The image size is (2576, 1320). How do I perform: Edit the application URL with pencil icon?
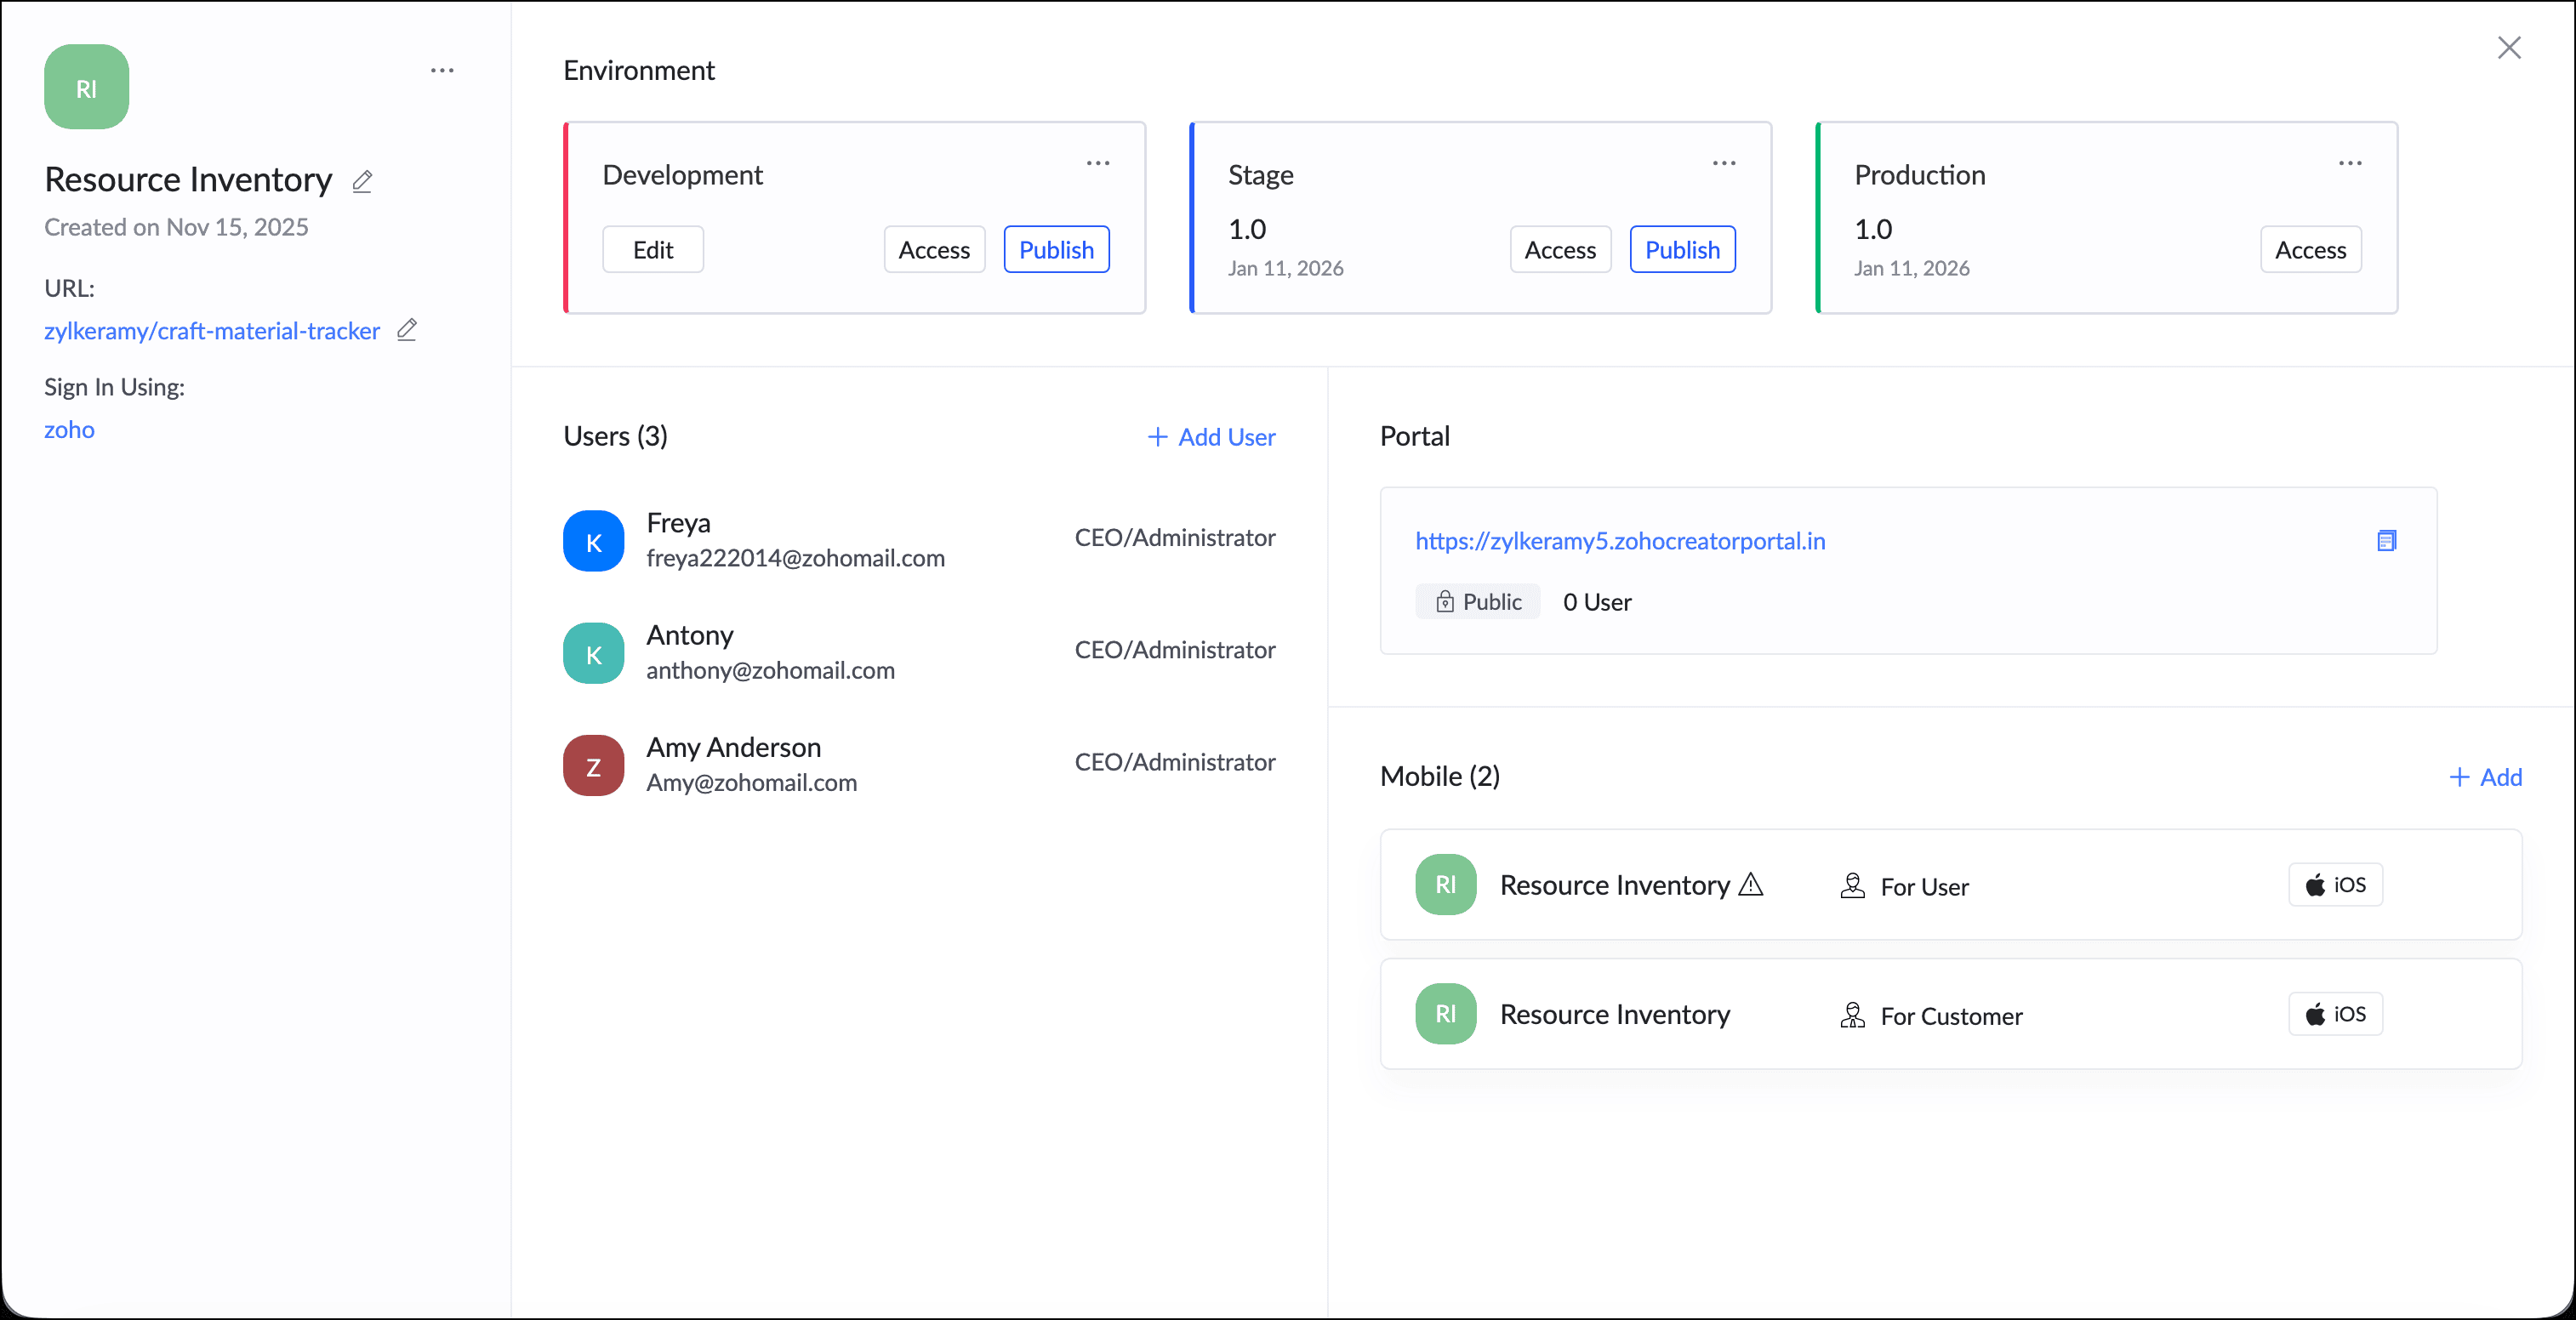click(x=406, y=330)
